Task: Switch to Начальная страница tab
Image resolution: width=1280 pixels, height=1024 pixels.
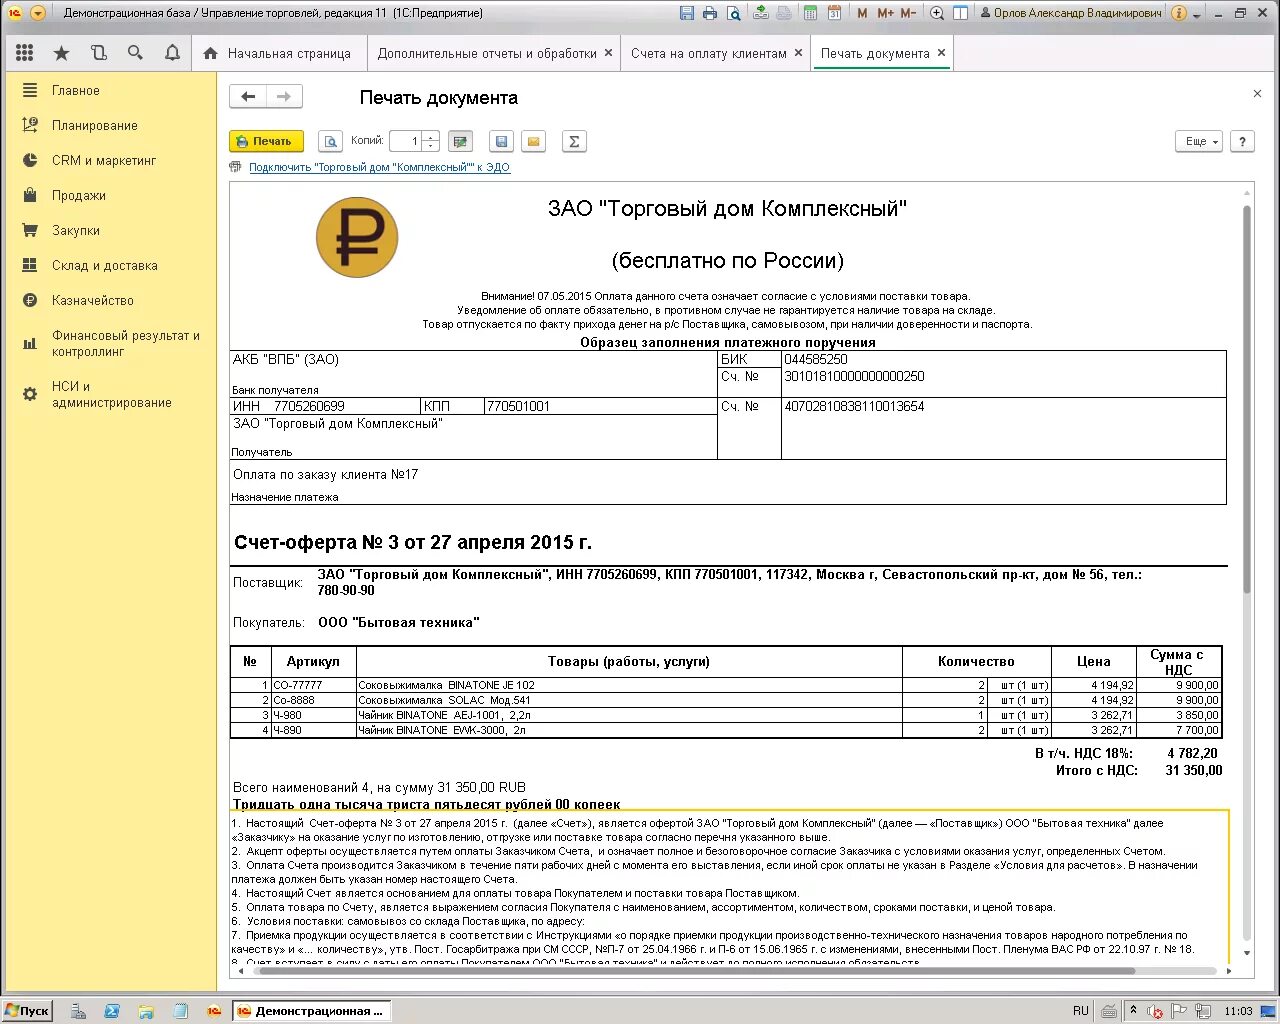Action: point(278,53)
